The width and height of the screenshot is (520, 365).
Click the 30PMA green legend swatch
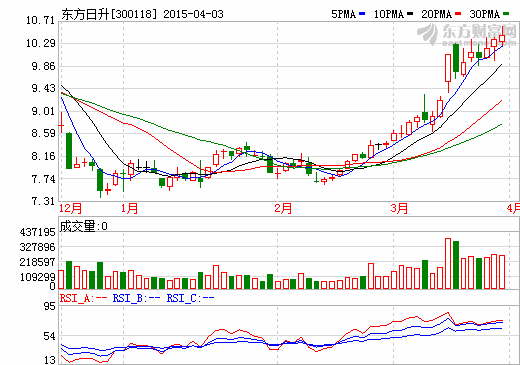[x=506, y=14]
